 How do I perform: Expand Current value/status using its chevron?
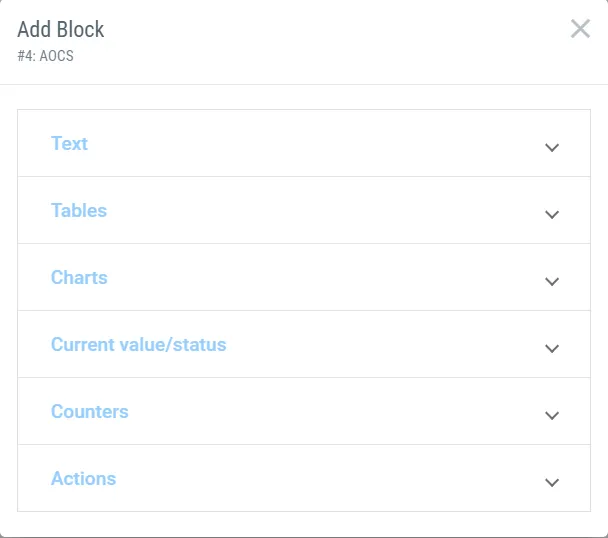pos(551,348)
